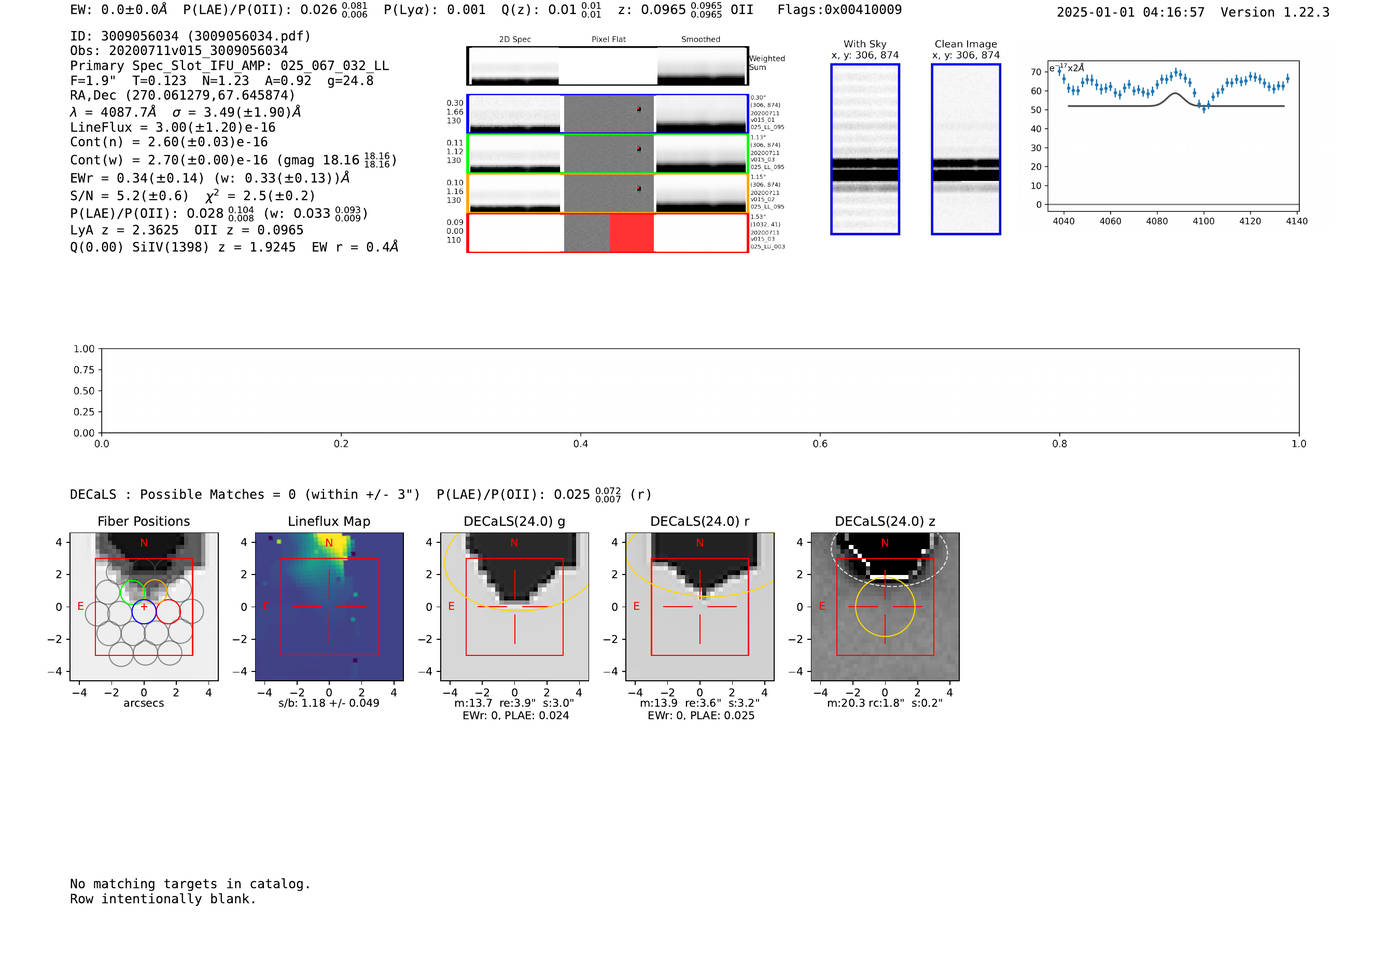Select the blue-bordered 2D spectrum row
Image resolution: width=1400 pixels, height=953 pixels.
click(607, 114)
